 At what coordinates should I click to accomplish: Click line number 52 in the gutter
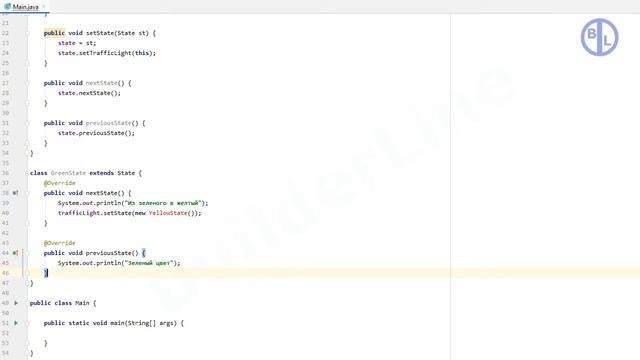[x=5, y=333]
